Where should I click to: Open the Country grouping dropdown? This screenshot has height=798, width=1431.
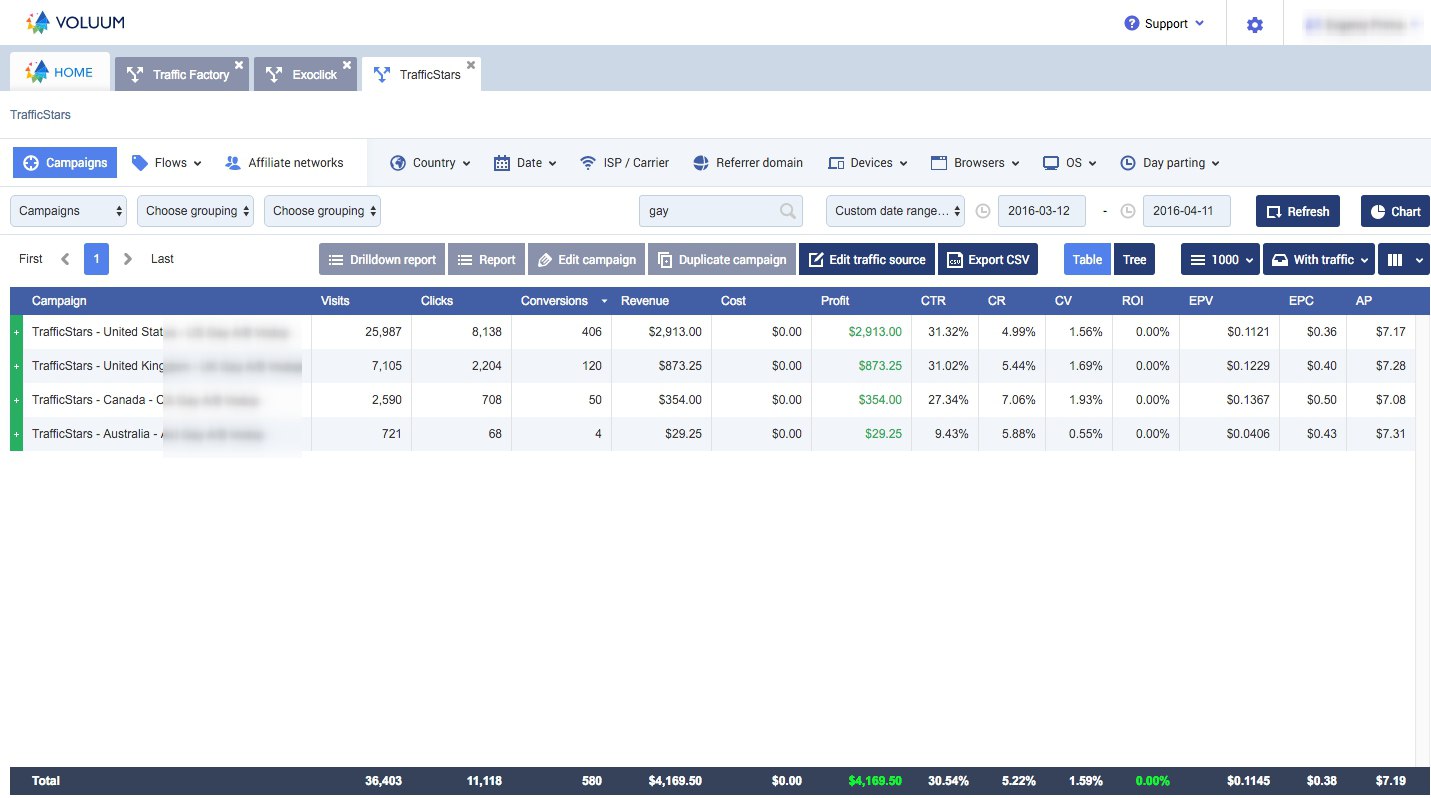coord(430,163)
